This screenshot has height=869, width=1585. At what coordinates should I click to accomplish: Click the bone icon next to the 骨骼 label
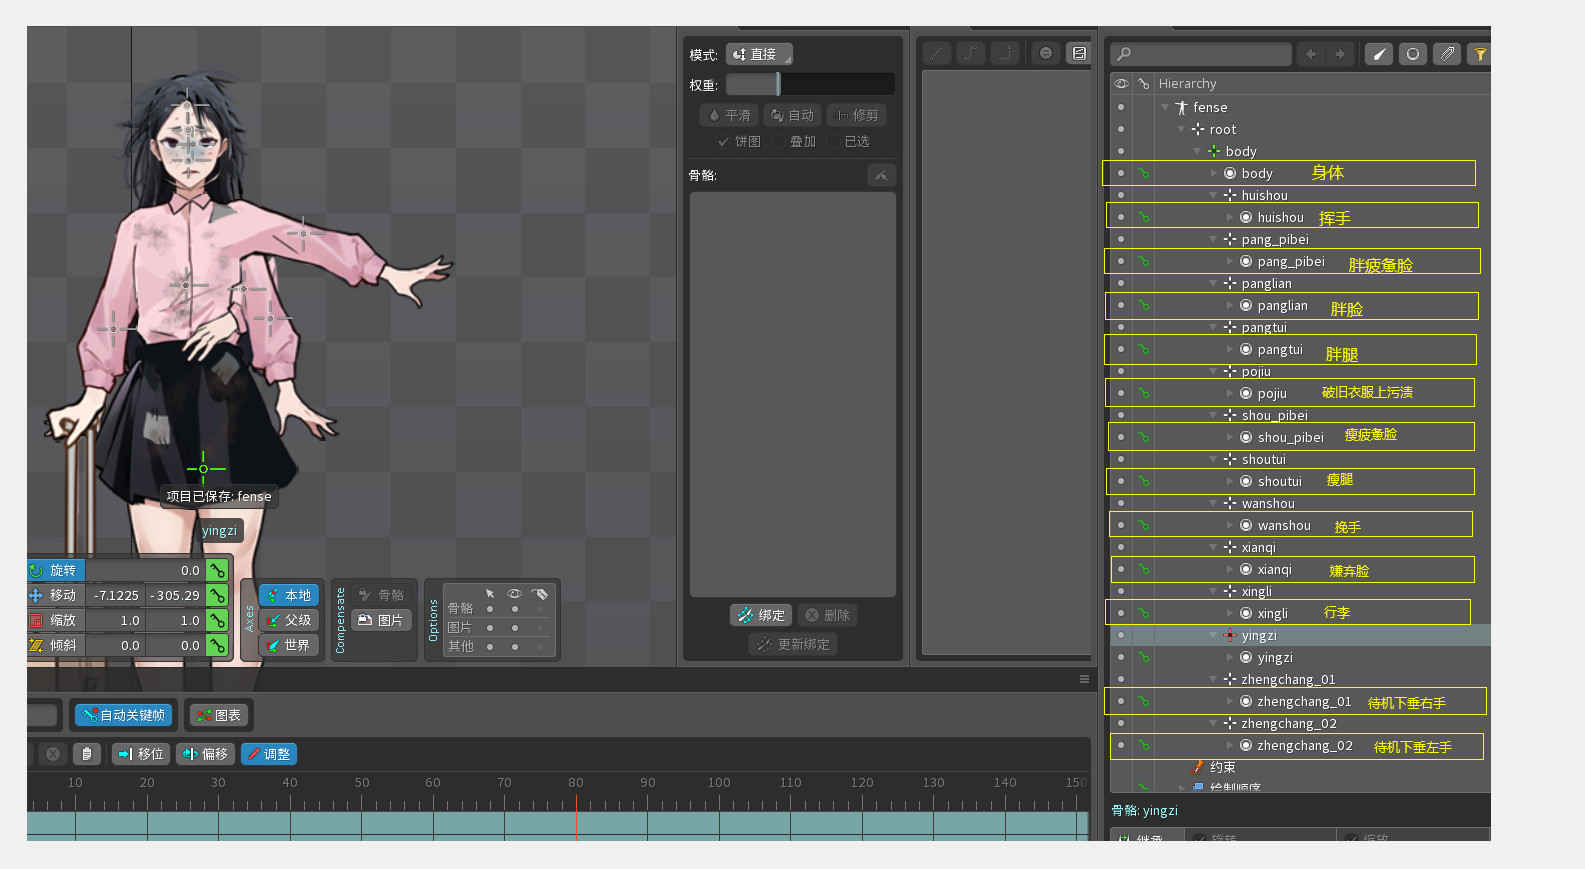[x=881, y=175]
